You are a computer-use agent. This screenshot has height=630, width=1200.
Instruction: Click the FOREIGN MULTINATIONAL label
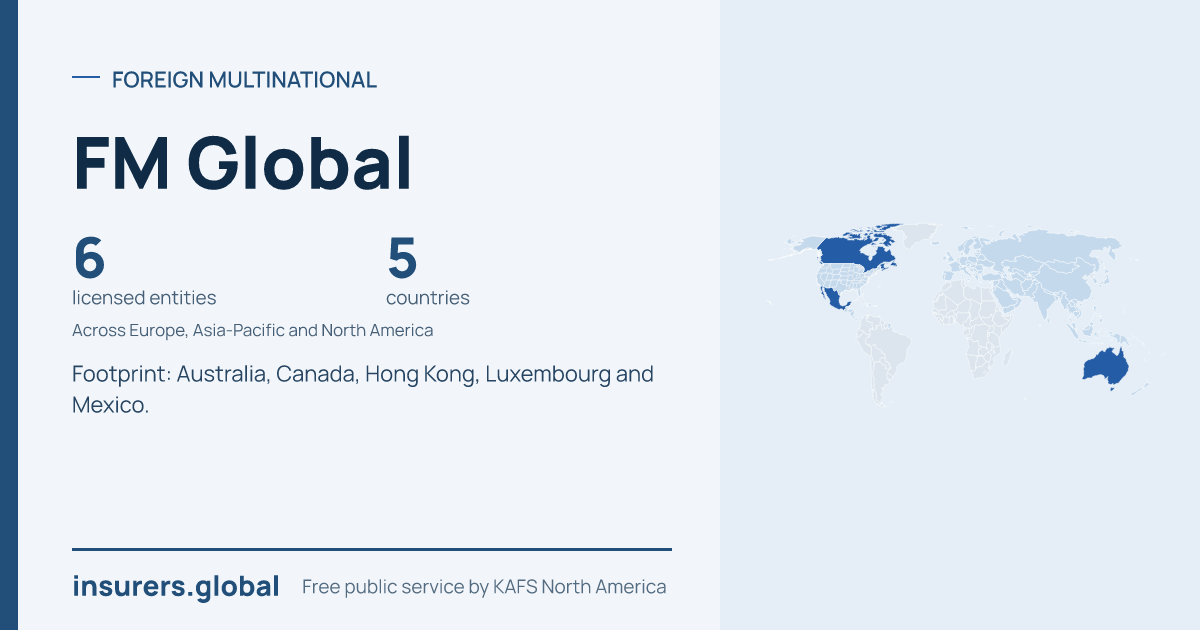244,80
